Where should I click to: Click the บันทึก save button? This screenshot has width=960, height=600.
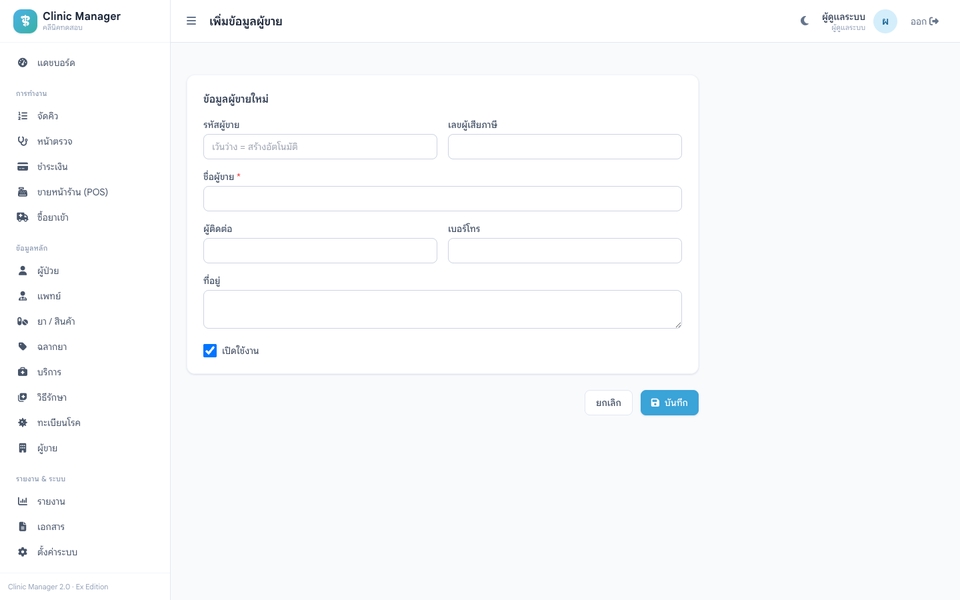coord(669,403)
